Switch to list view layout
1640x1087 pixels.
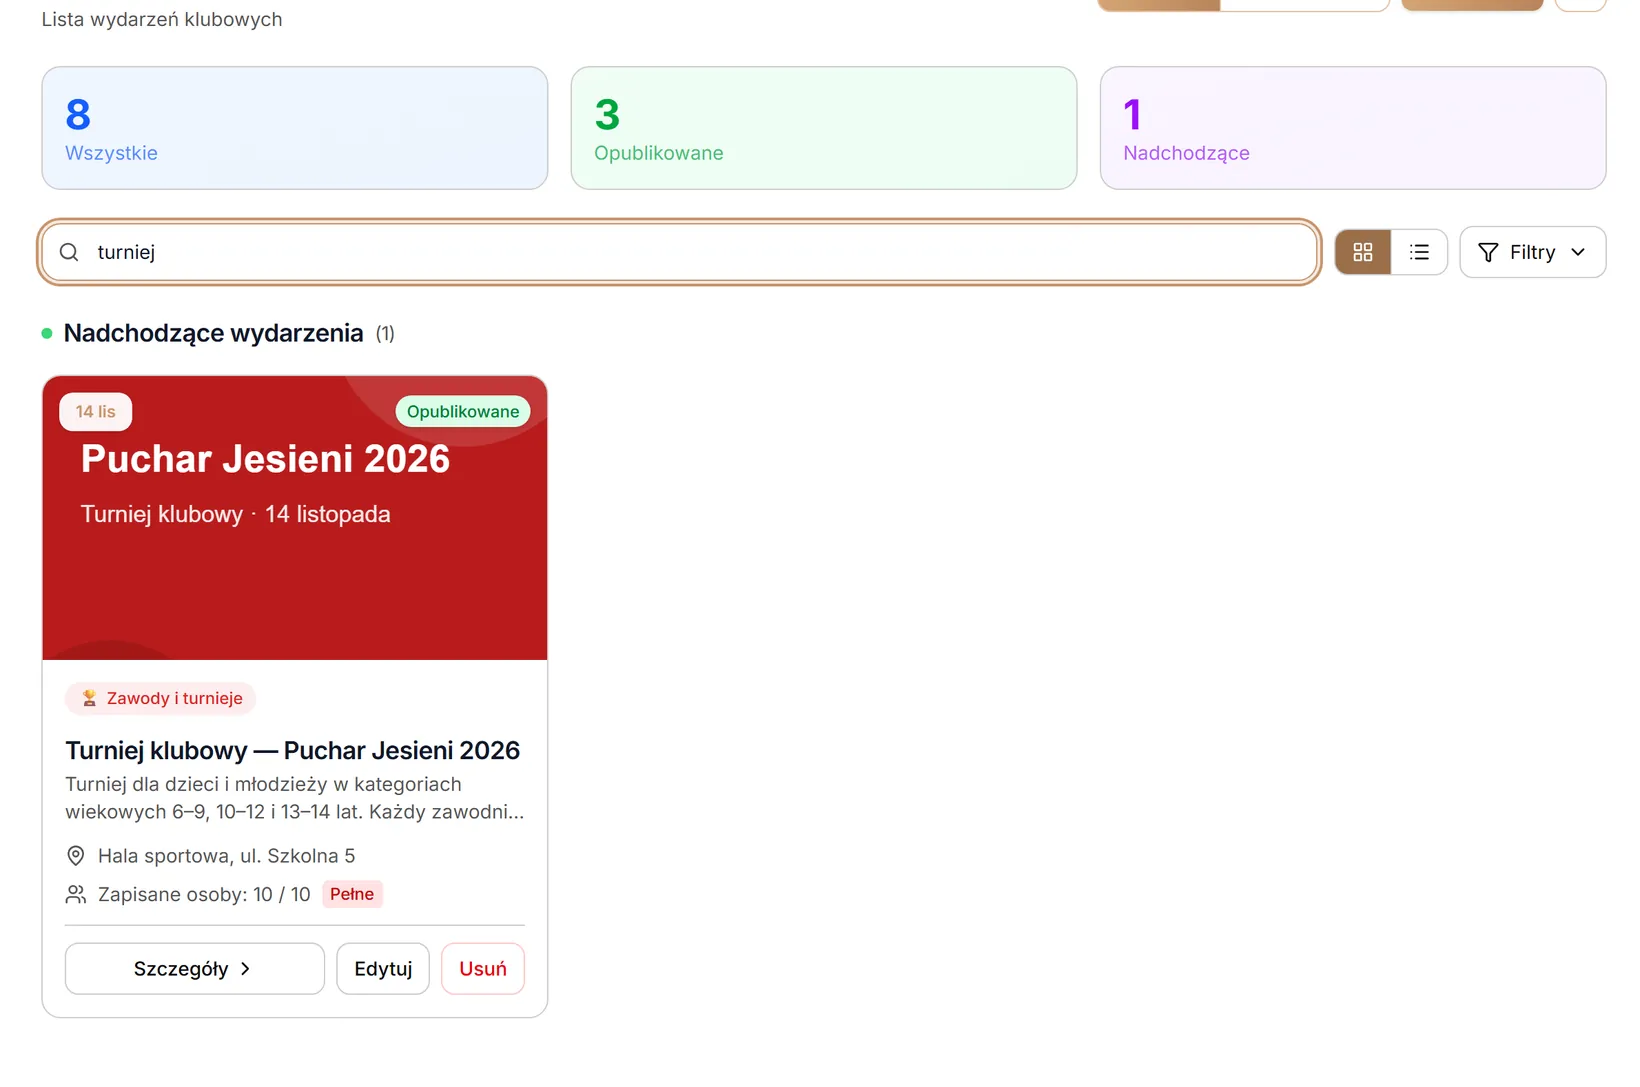(x=1418, y=252)
